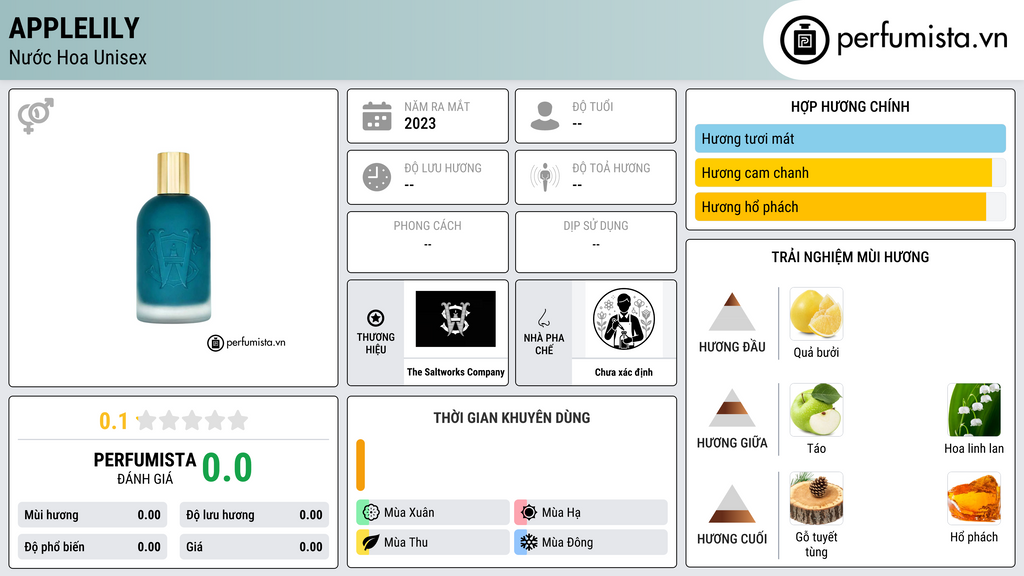Select the Mùa Hạ season button
1024x576 pixels.
[x=591, y=513]
